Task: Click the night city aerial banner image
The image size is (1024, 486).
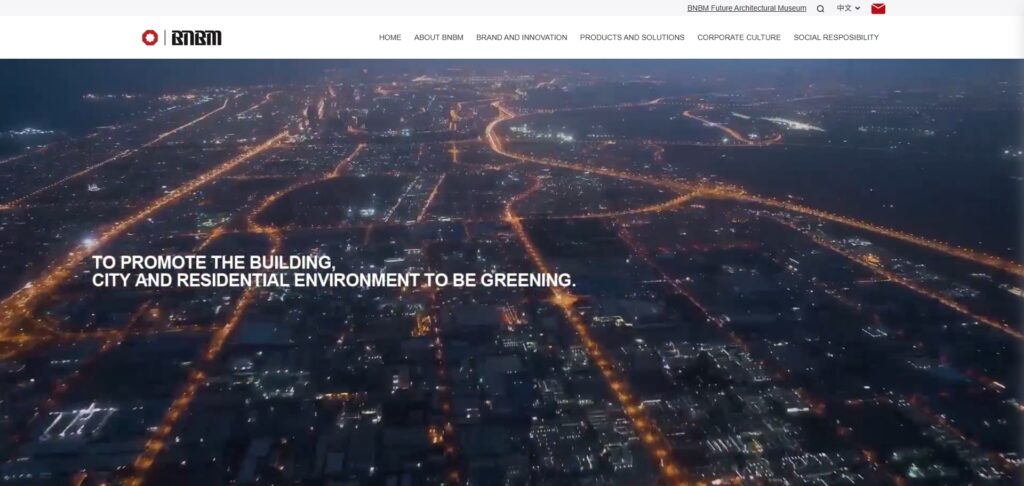Action: [x=700, y=380]
